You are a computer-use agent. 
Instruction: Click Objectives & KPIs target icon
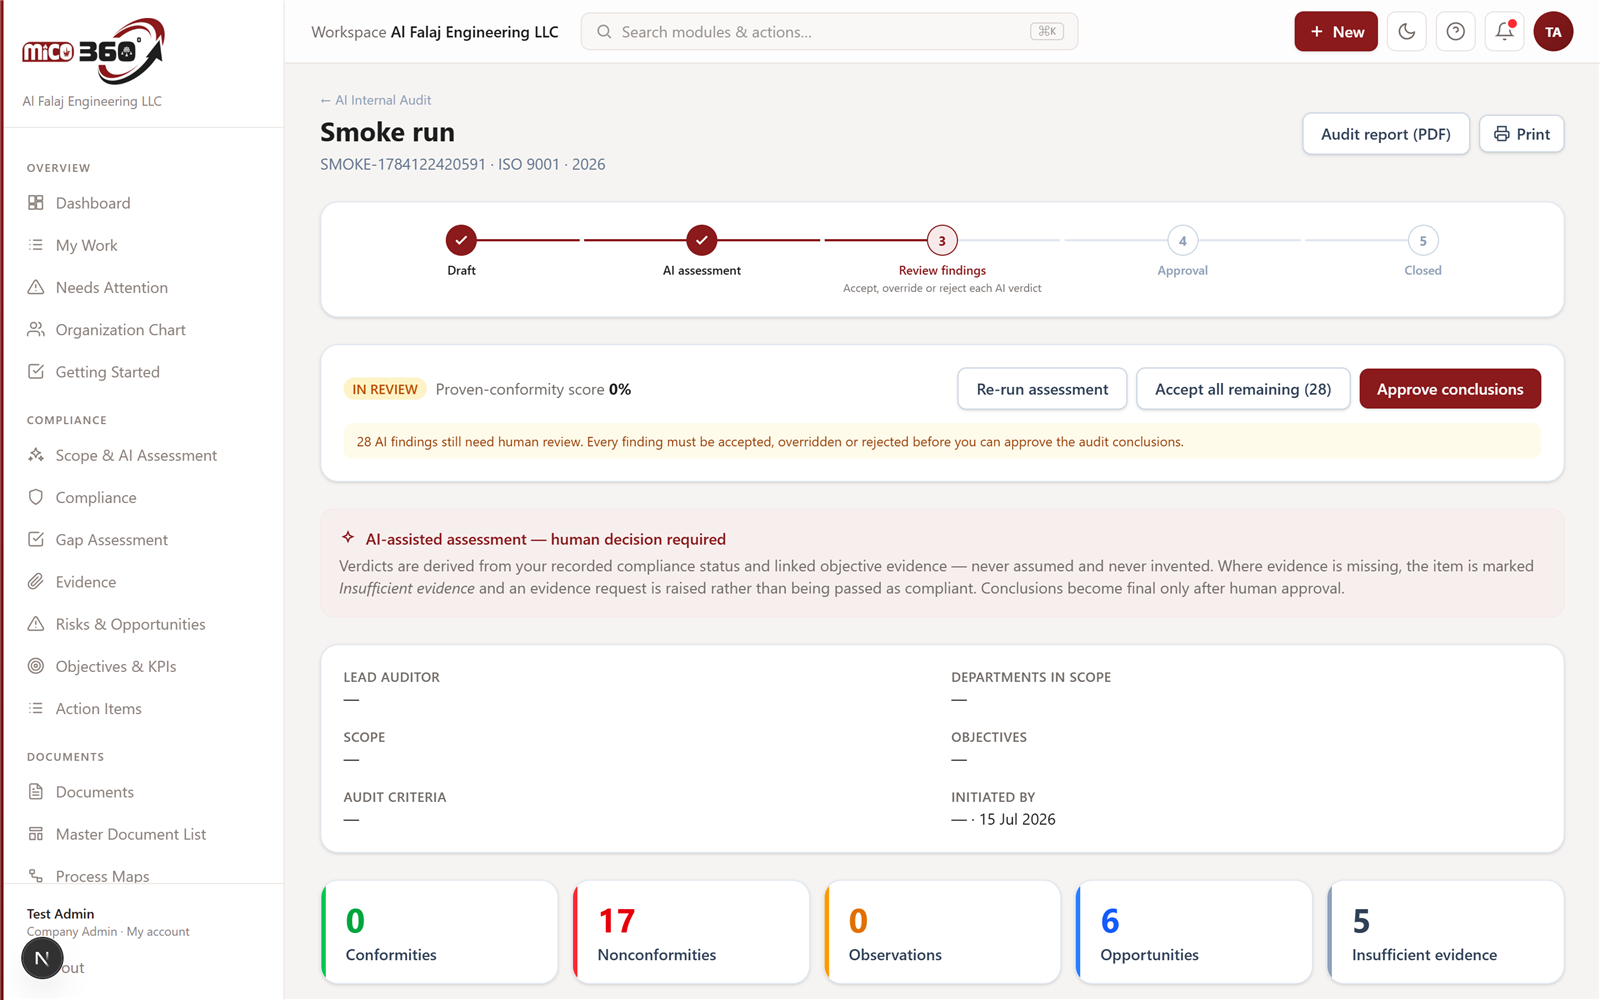[36, 666]
